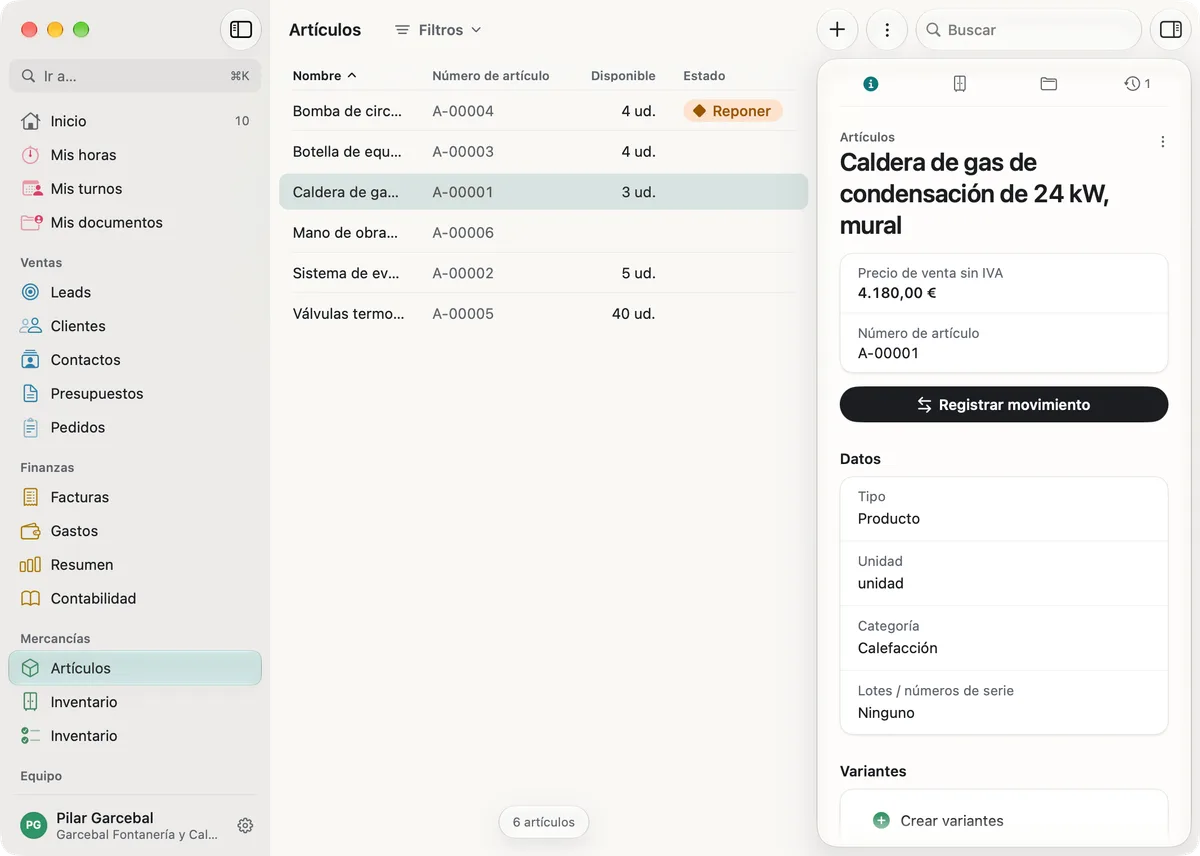This screenshot has width=1200, height=856.
Task: Go to Mis horas
Action: [x=135, y=155]
